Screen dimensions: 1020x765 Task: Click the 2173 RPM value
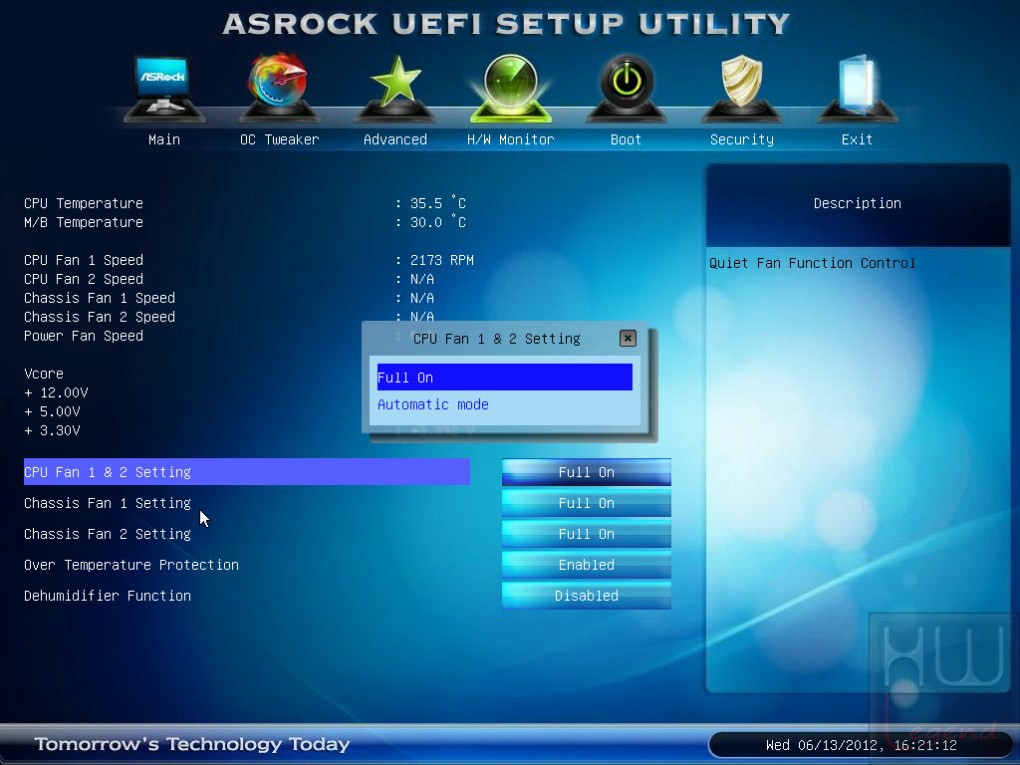coord(442,260)
